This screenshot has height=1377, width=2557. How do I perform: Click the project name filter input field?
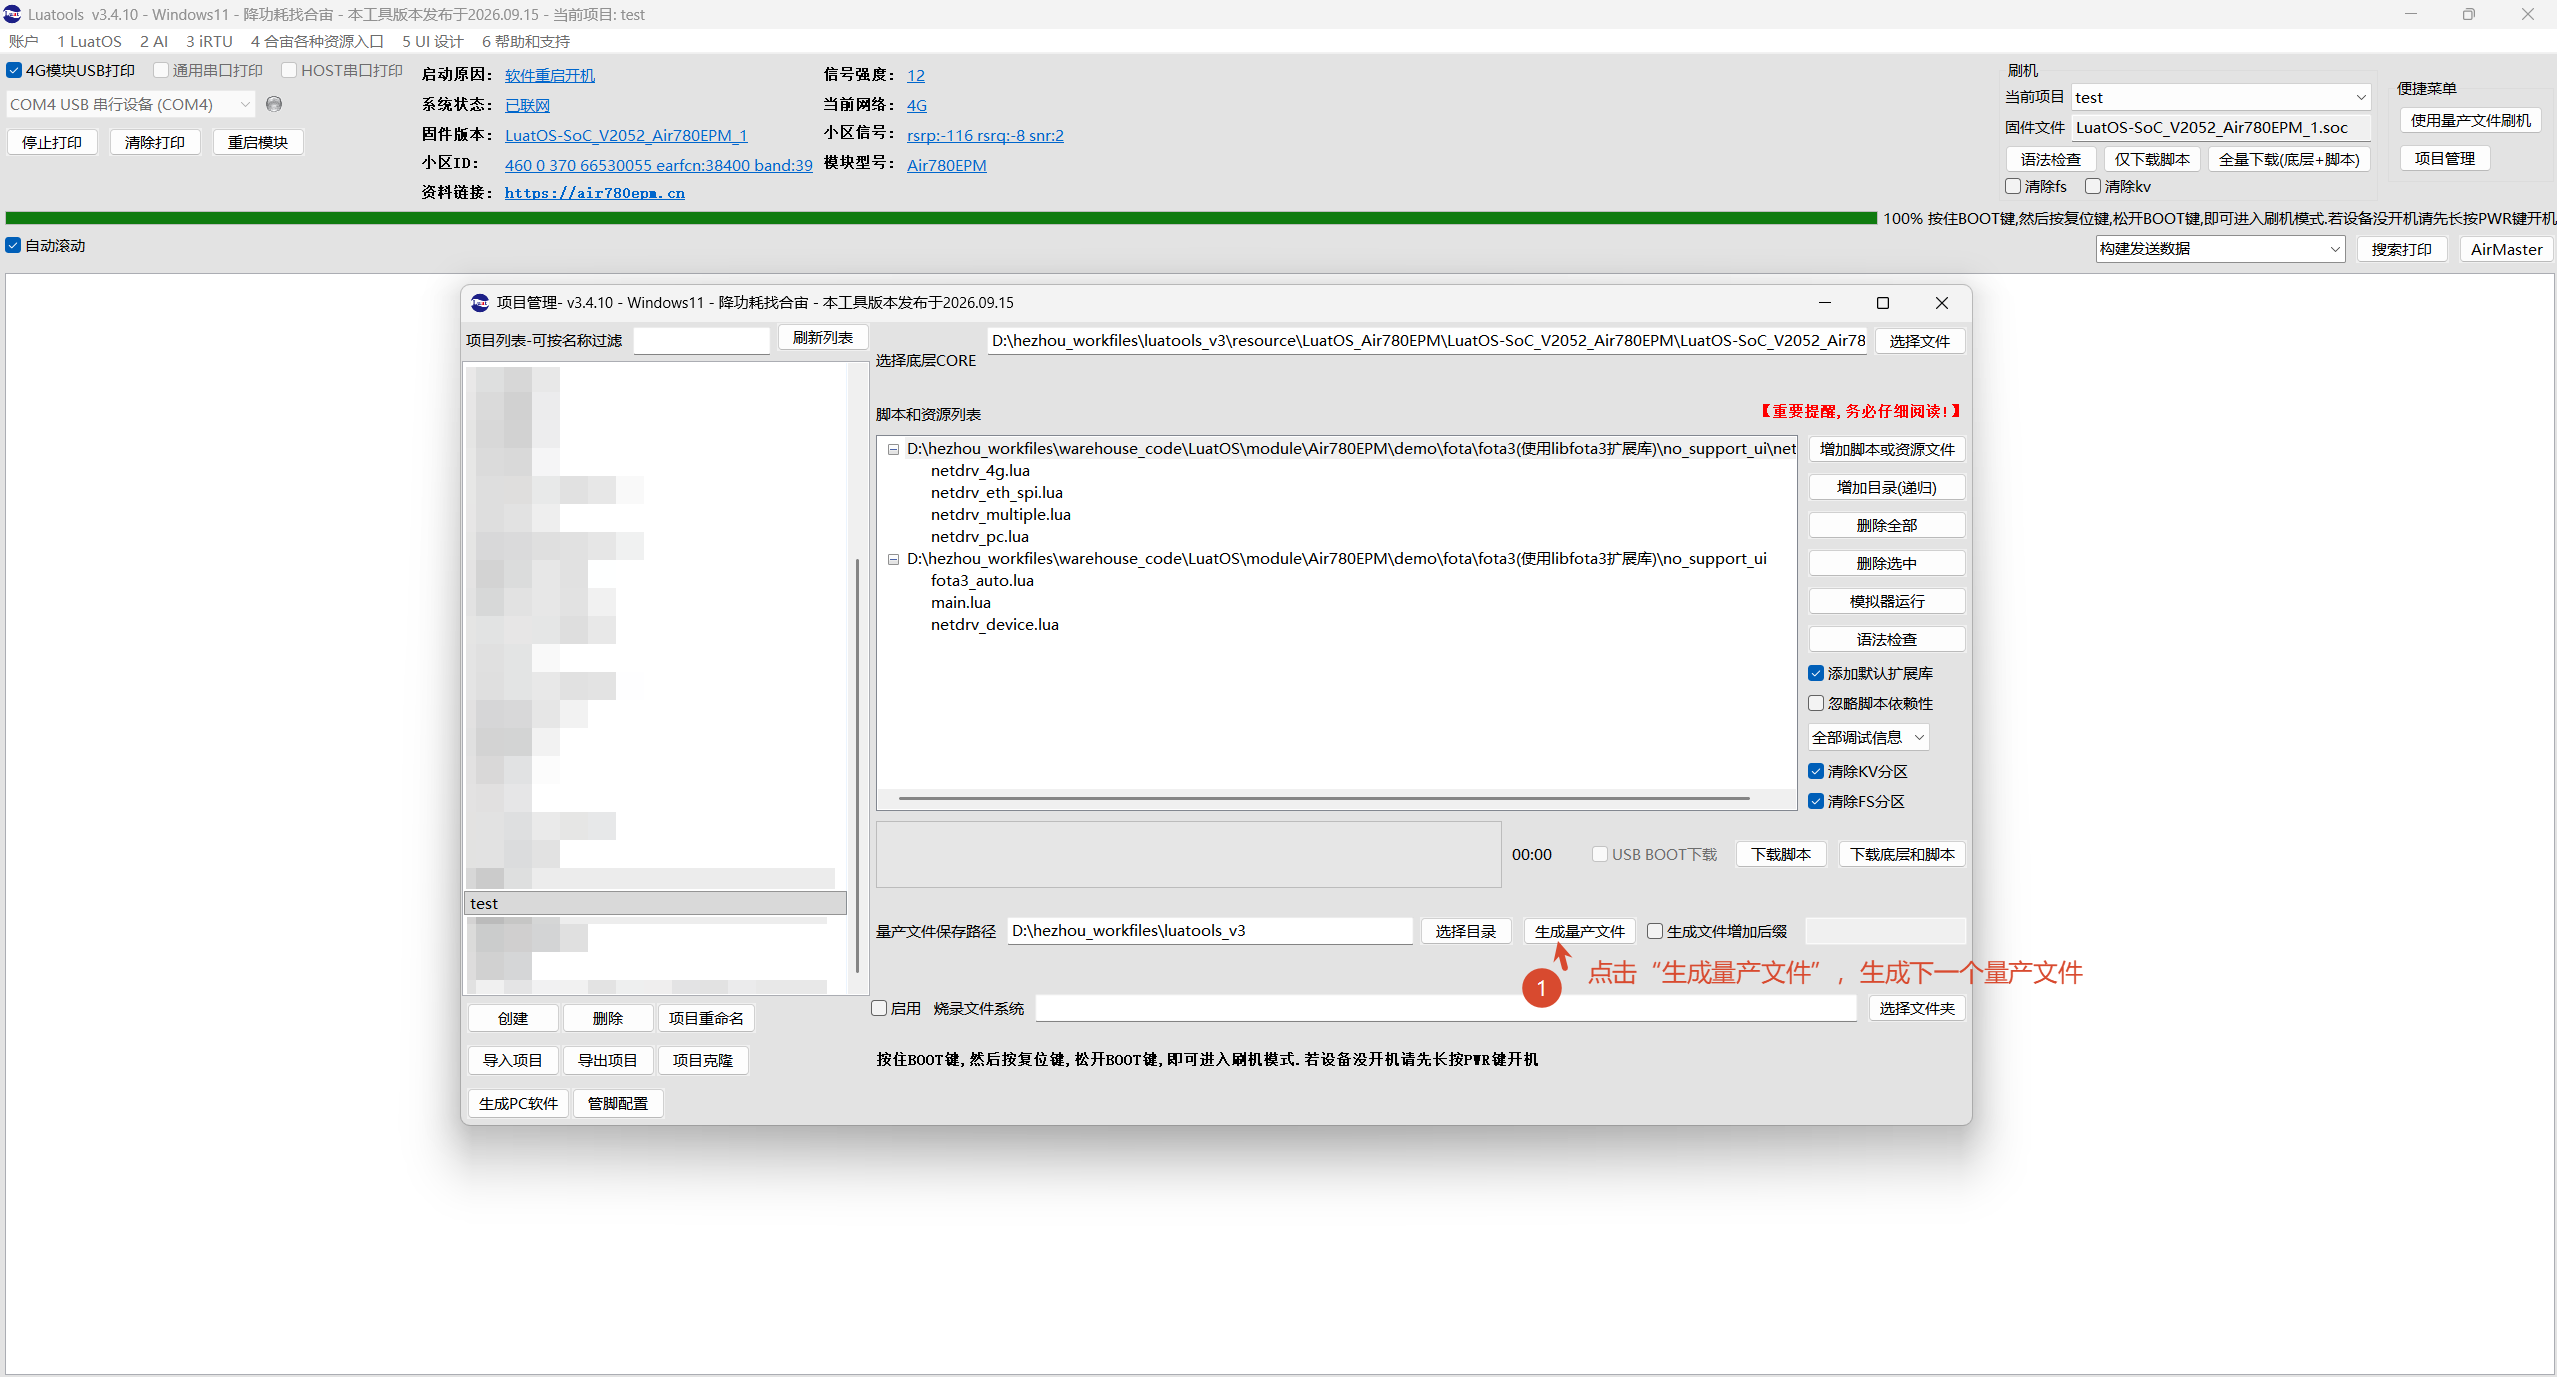point(702,340)
